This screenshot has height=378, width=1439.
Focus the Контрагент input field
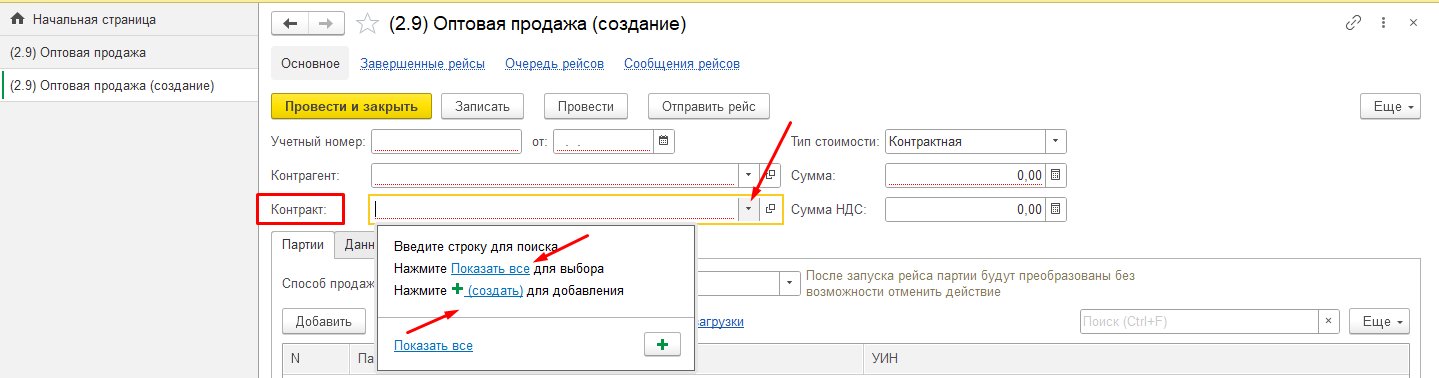point(555,175)
